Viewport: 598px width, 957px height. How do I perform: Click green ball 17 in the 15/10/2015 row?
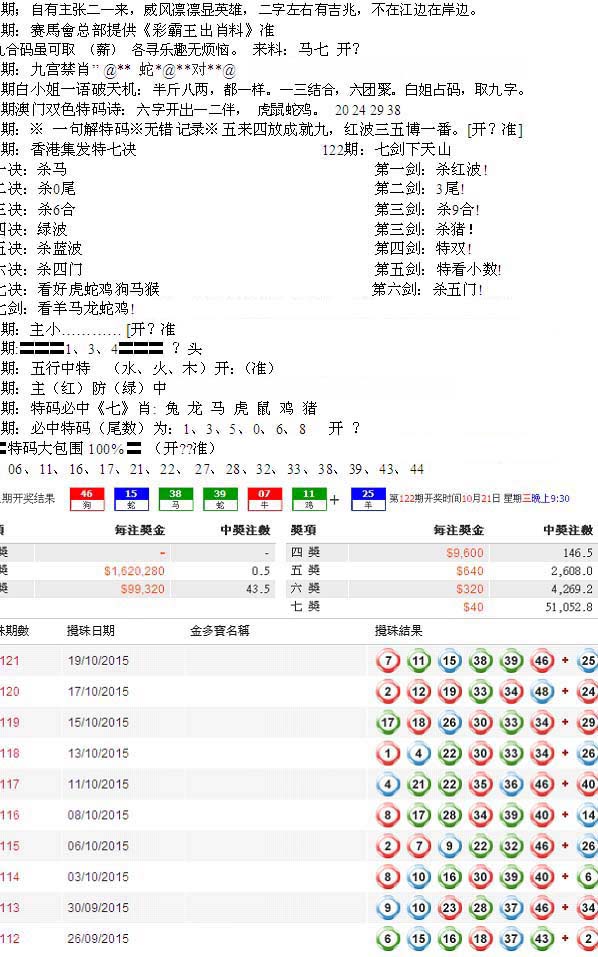[387, 723]
